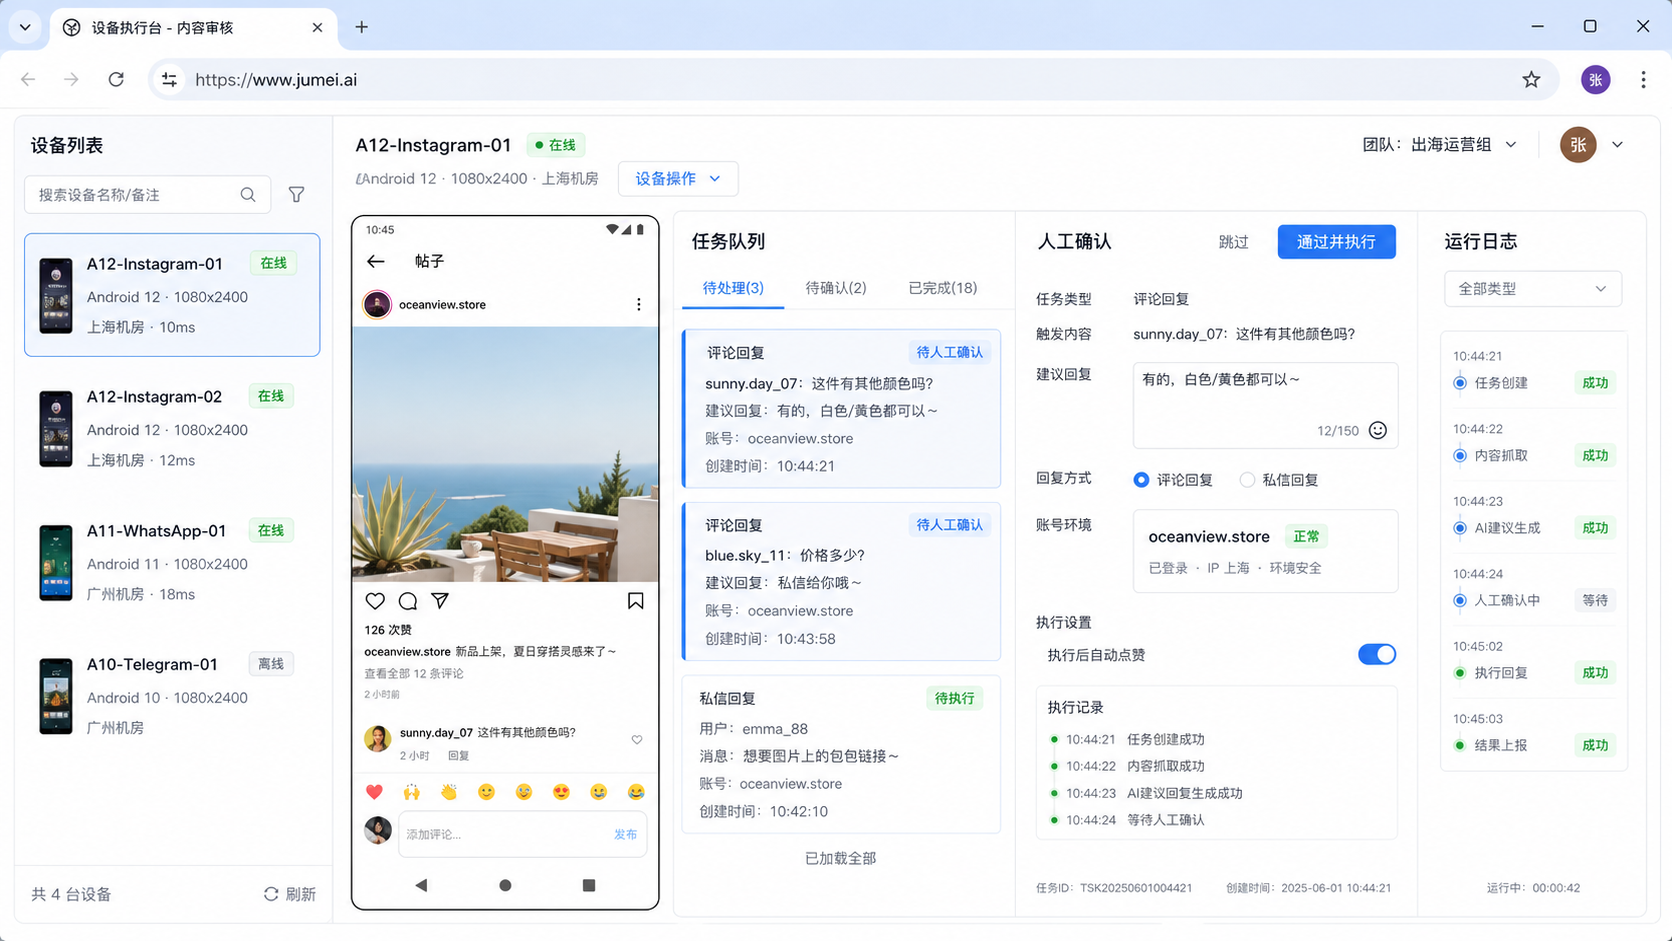Click the 执行回复 log entry
Screen dimensions: 1672x941
click(1533, 672)
